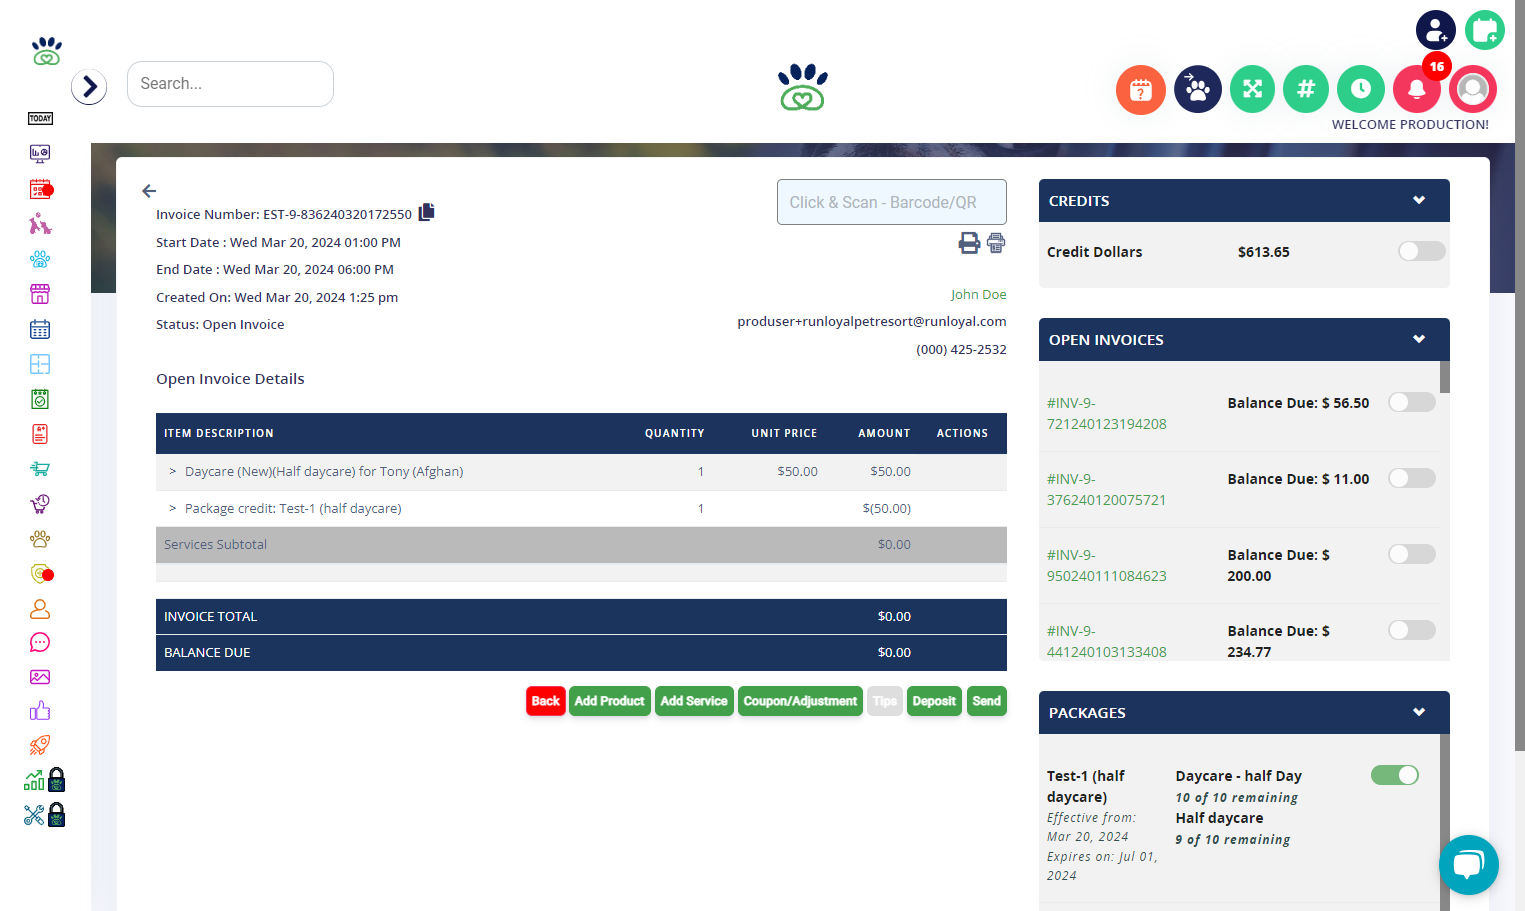Click the print invoice icon

tap(969, 243)
